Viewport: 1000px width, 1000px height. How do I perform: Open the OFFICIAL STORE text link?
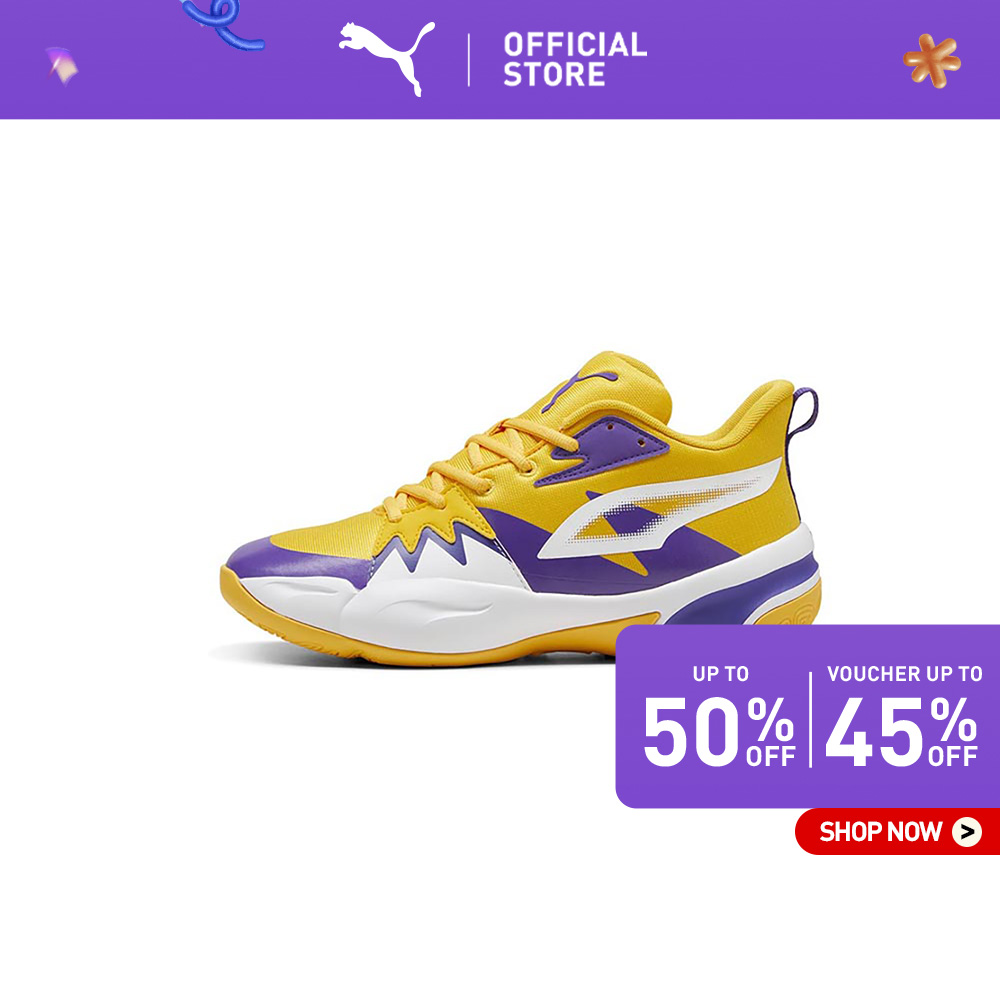tap(575, 59)
